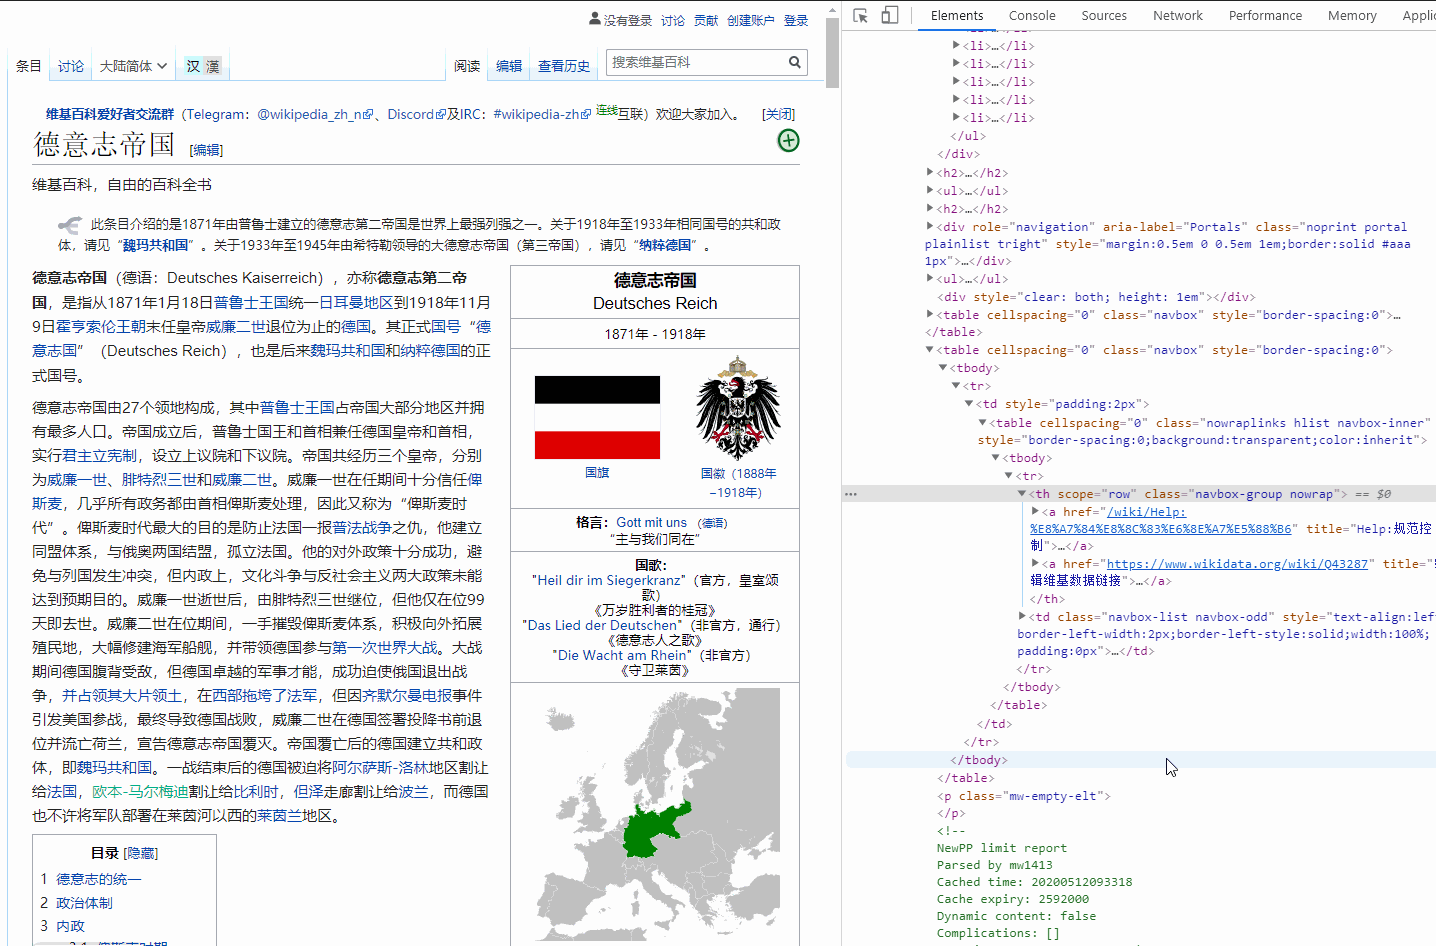Open the 国旗 caption link

pyautogui.click(x=597, y=472)
